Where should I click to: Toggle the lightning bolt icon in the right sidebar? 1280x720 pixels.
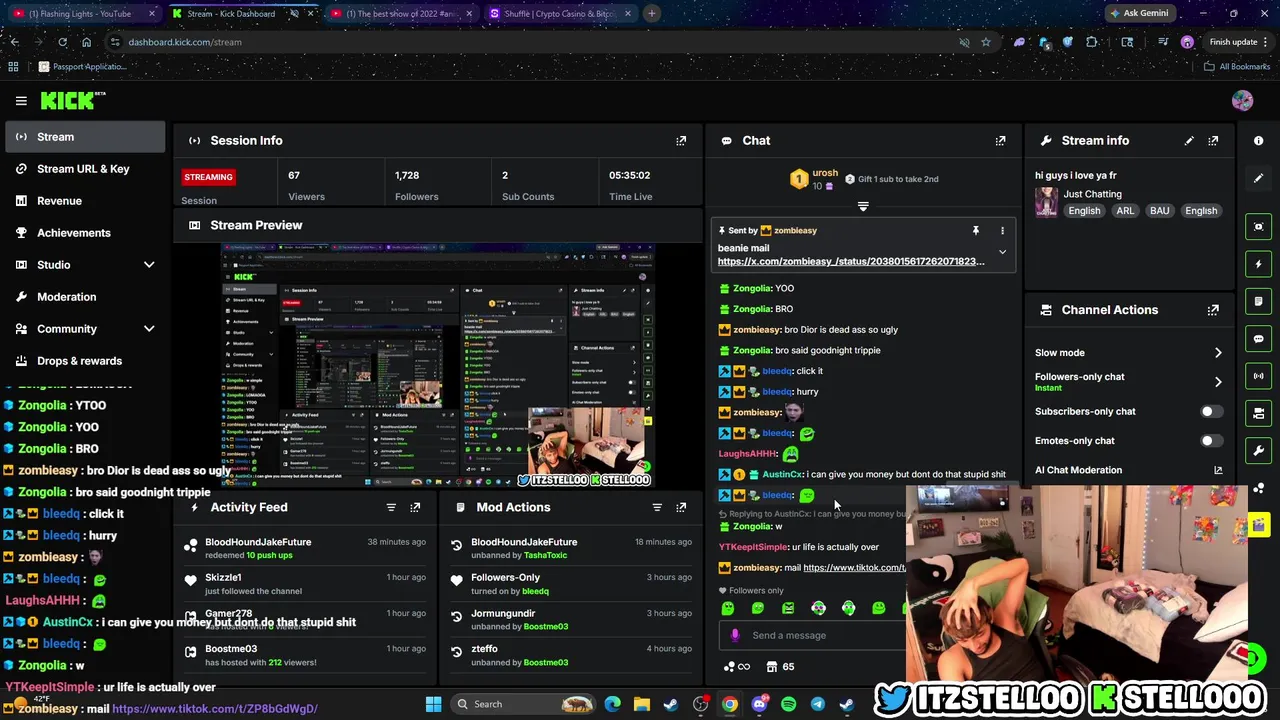tap(1259, 264)
